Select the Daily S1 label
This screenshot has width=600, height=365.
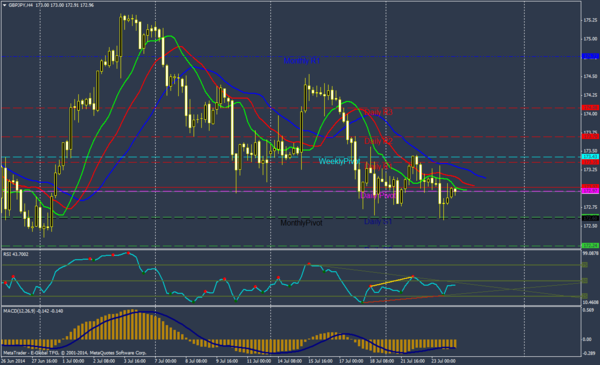[x=378, y=222]
